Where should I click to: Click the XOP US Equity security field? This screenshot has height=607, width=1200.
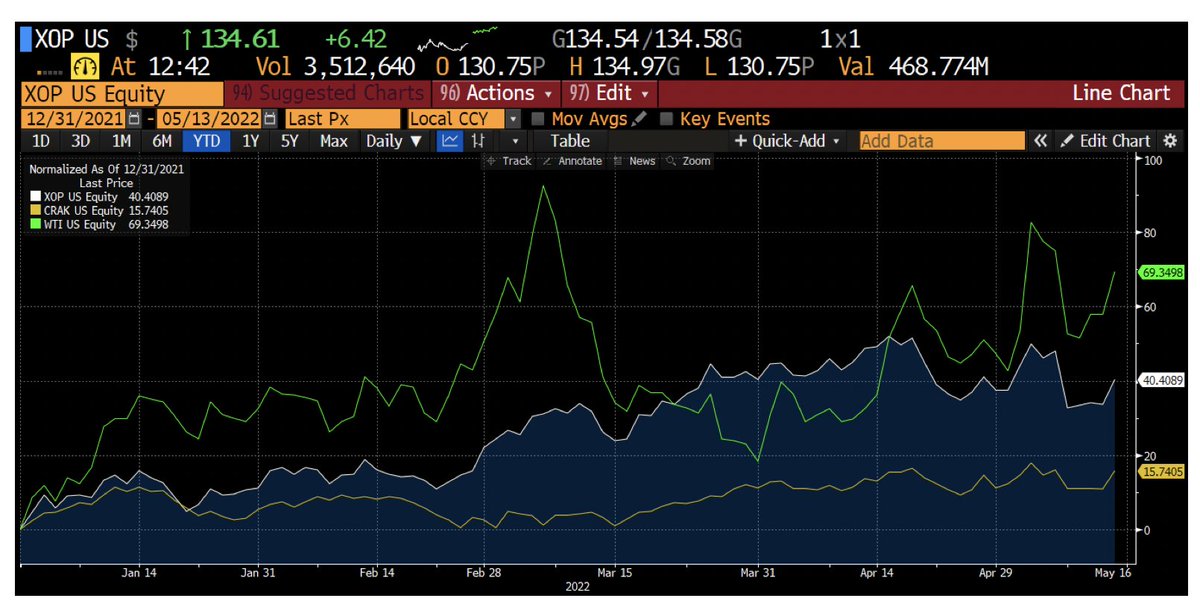(123, 94)
